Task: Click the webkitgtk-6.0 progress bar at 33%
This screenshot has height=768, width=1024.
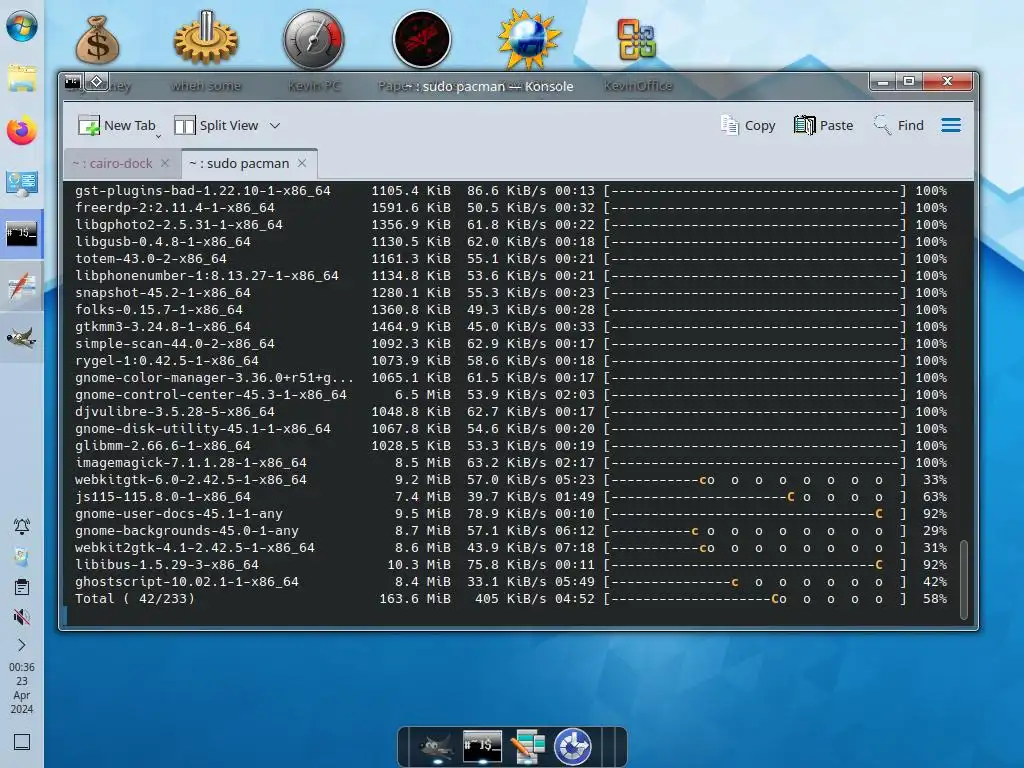Action: (756, 480)
